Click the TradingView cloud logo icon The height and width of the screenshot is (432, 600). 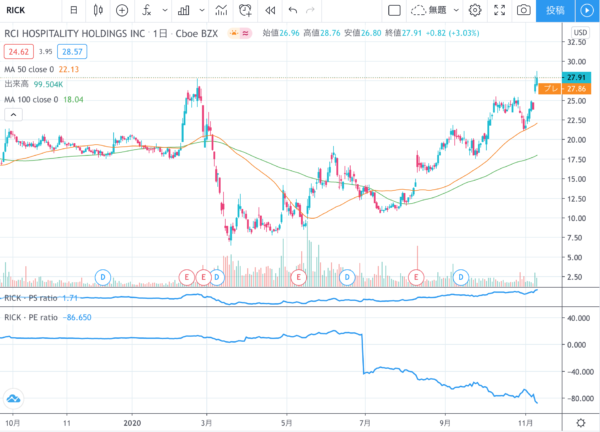point(13,399)
